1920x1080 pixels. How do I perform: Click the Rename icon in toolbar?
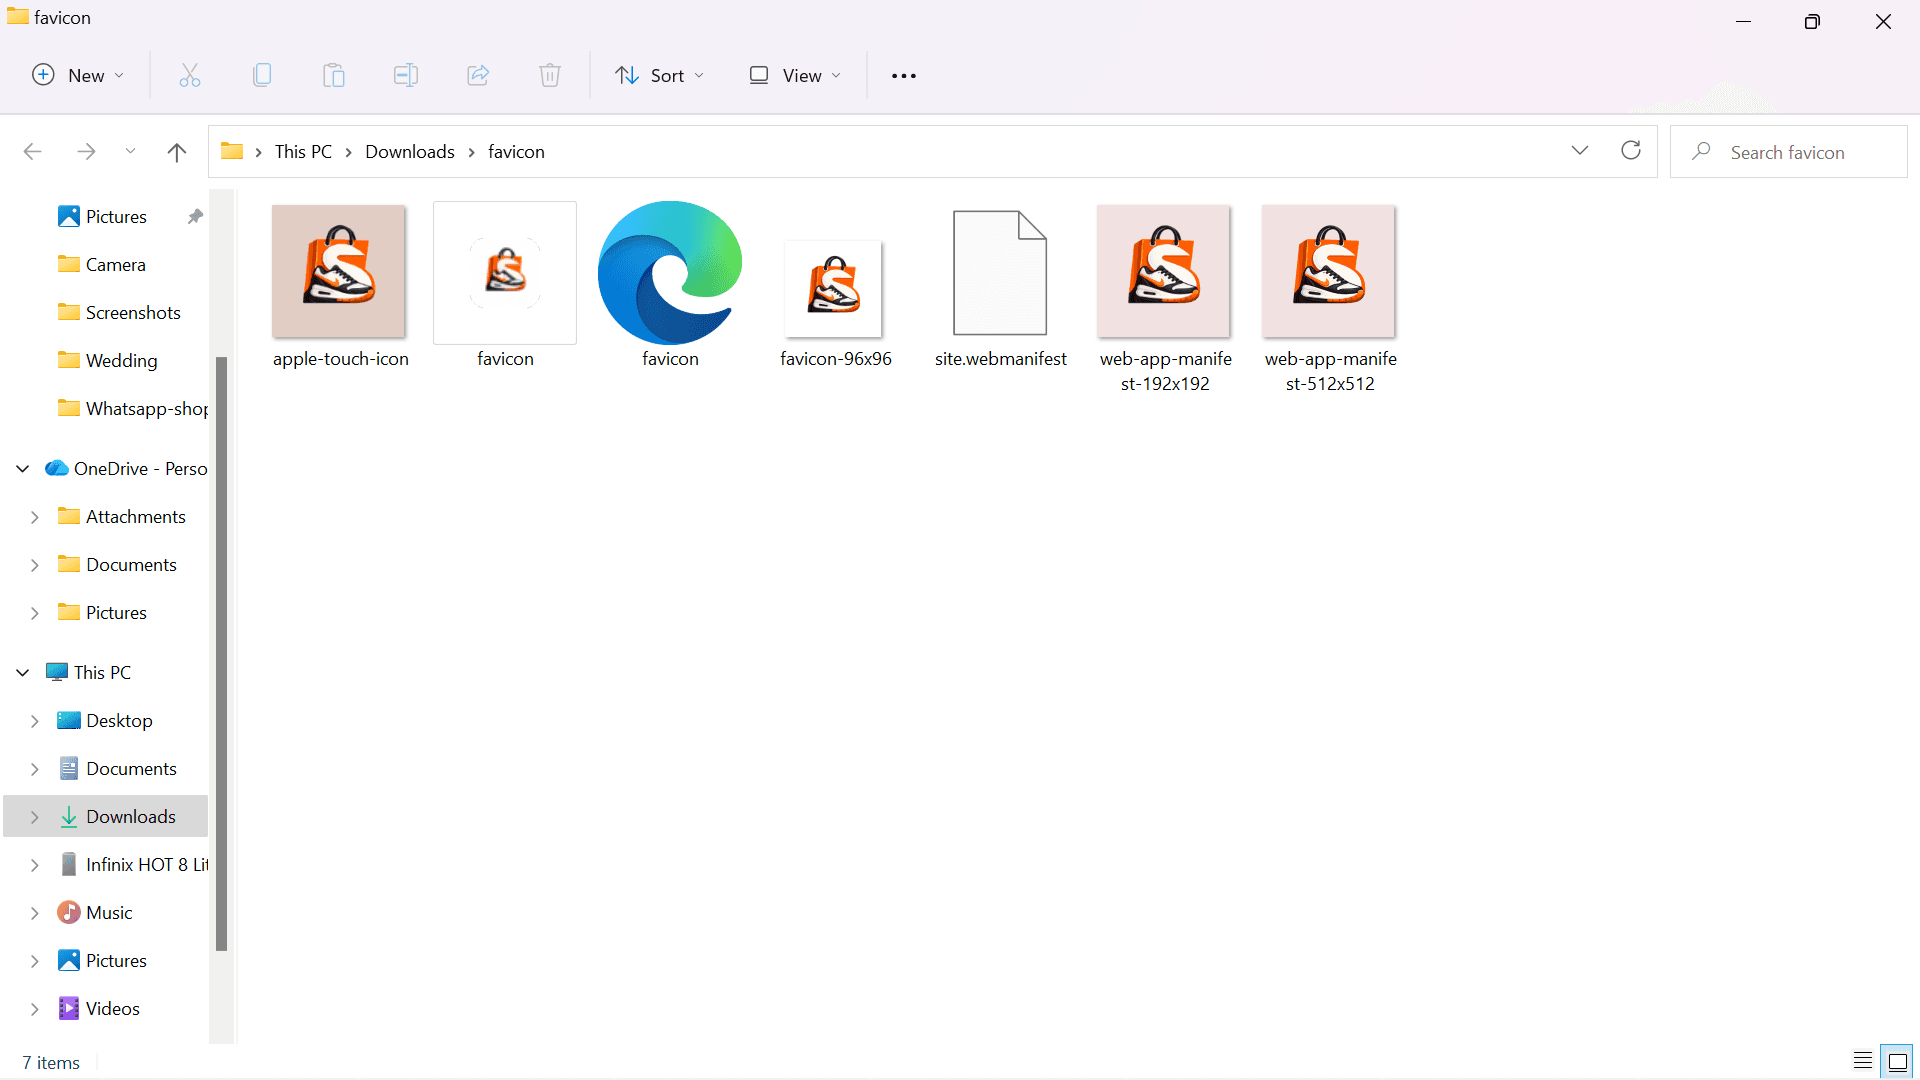click(406, 75)
